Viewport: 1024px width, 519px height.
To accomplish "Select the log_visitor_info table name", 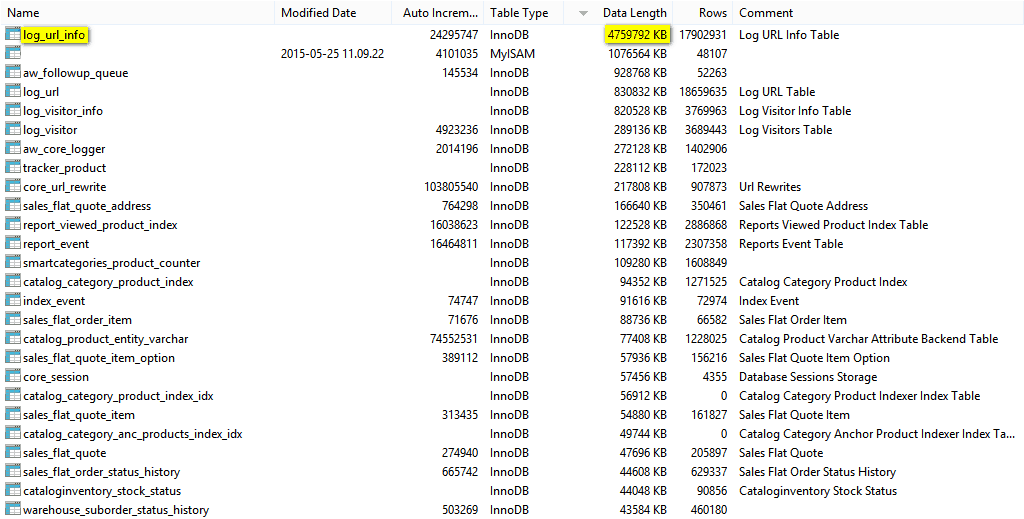I will point(63,111).
